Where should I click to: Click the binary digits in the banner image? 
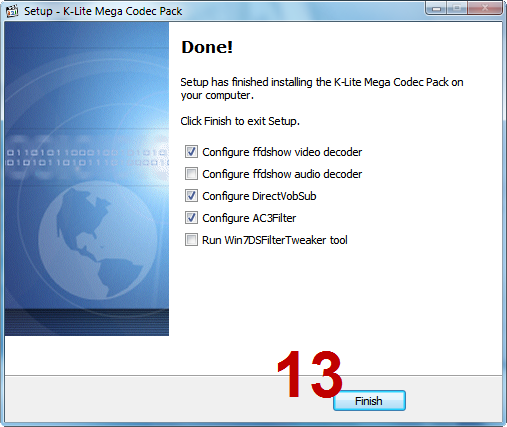(x=87, y=158)
